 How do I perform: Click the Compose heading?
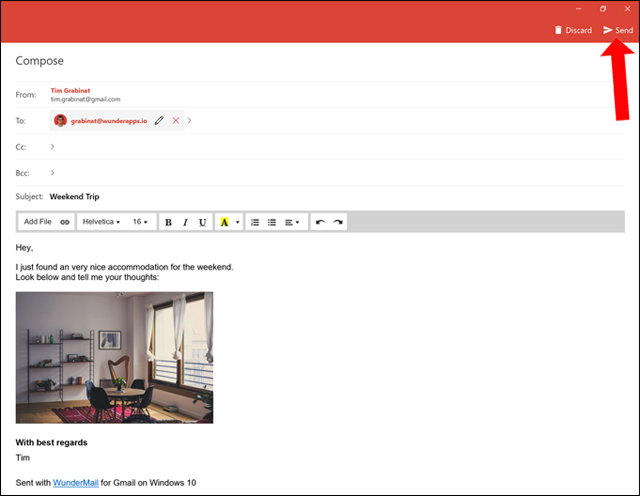[x=40, y=61]
